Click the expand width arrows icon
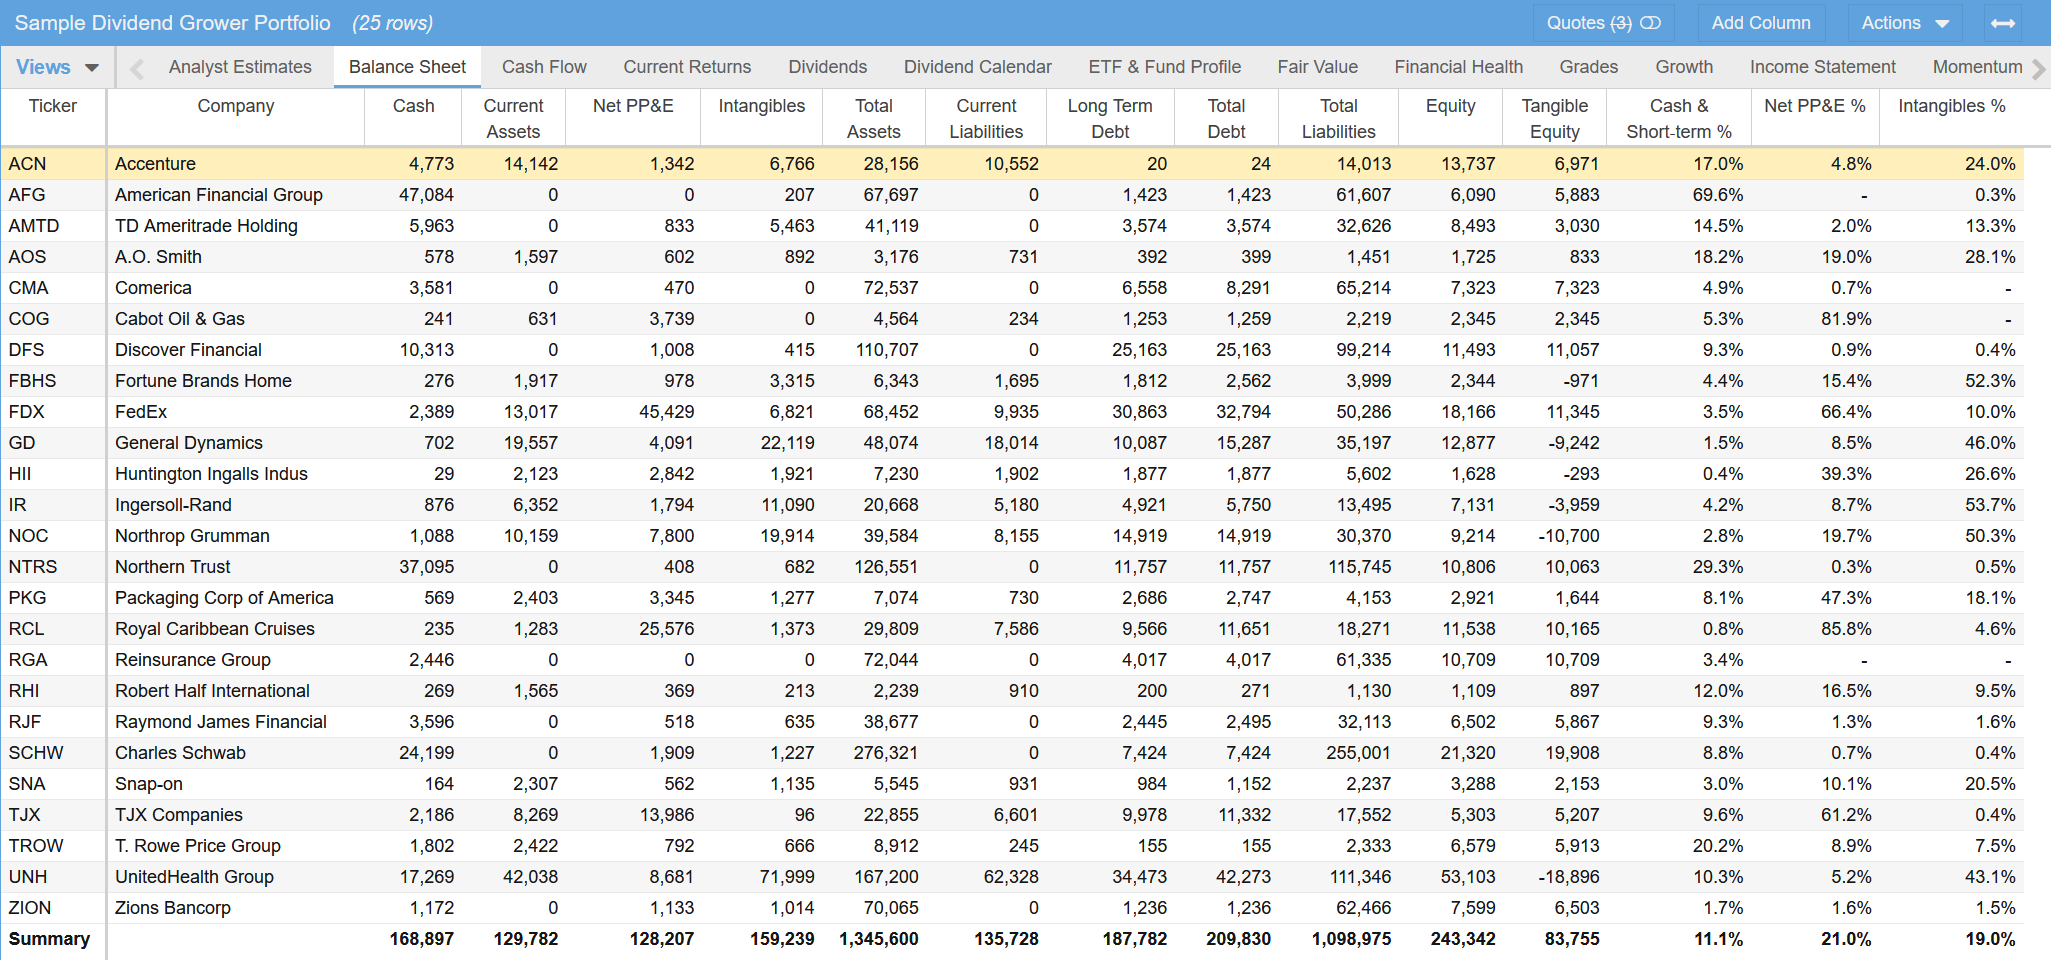 [2003, 23]
